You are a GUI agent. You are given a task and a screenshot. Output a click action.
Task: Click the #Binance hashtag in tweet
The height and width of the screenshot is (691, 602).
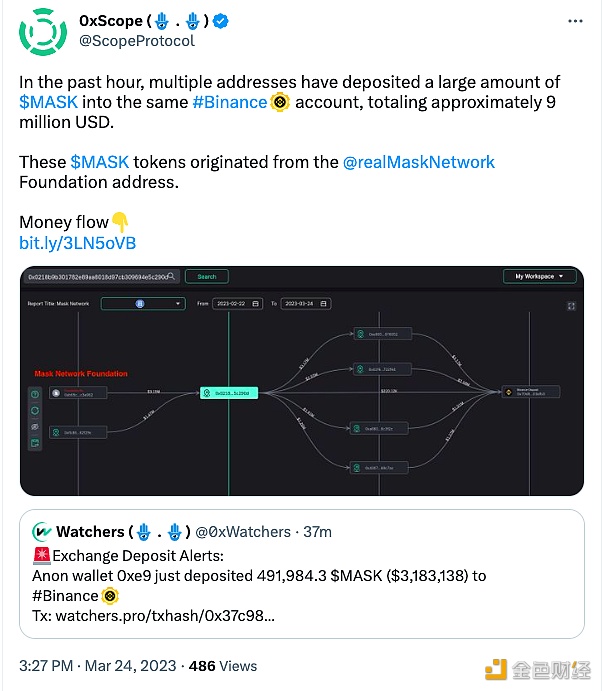[229, 102]
